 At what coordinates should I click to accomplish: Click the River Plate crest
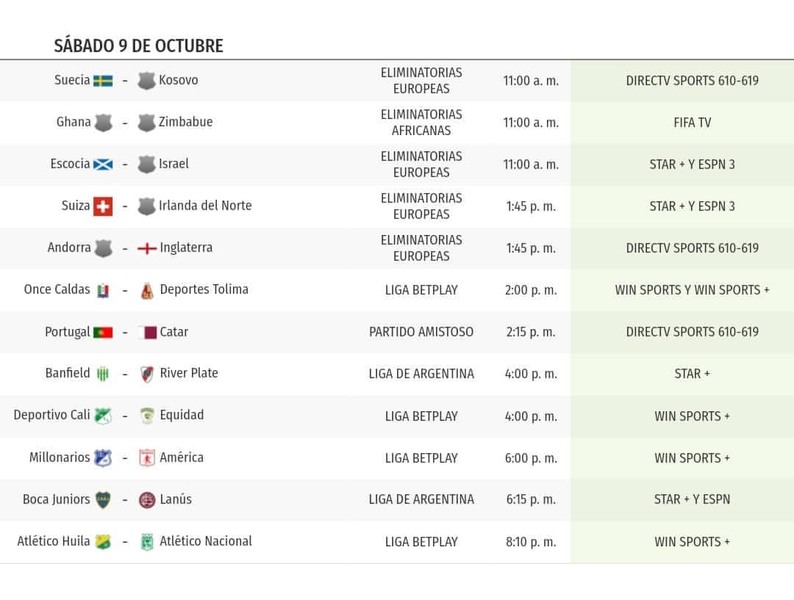click(x=147, y=374)
